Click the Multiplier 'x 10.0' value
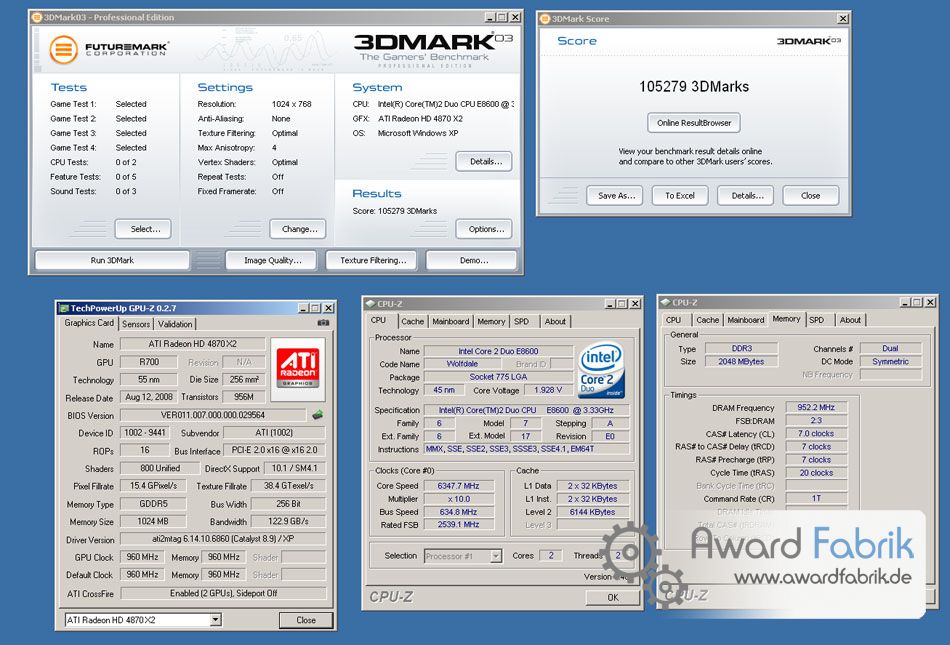Viewport: 950px width, 645px height. [x=459, y=498]
